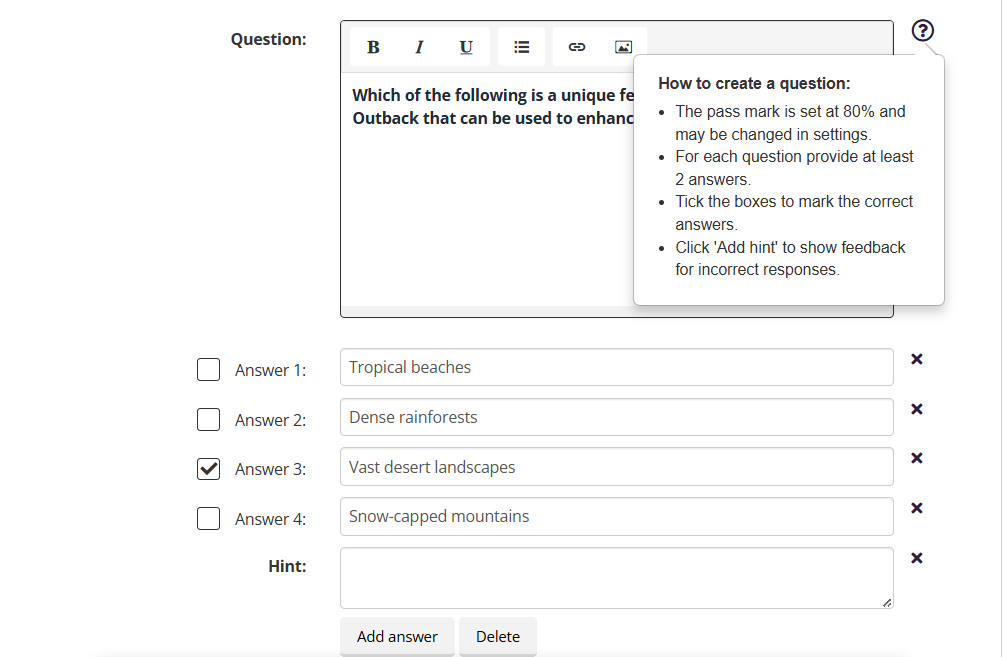
Task: Delete Answer 2 using the X icon
Action: pos(916,409)
